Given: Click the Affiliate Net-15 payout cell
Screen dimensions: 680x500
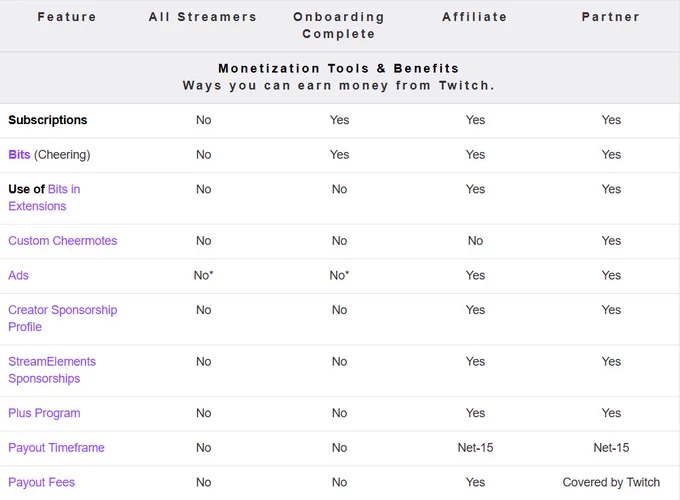Looking at the screenshot, I should point(475,448).
